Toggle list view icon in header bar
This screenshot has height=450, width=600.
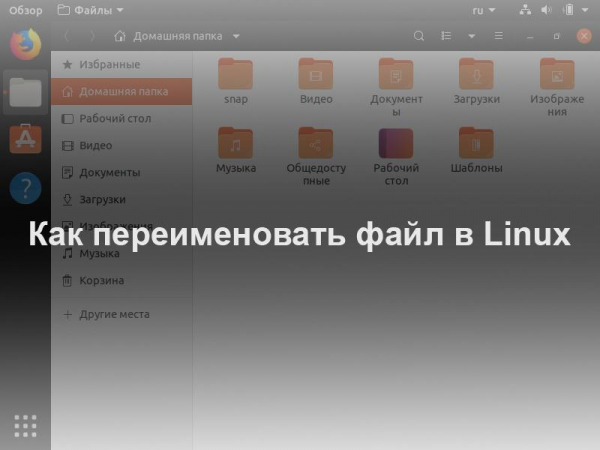coord(446,36)
